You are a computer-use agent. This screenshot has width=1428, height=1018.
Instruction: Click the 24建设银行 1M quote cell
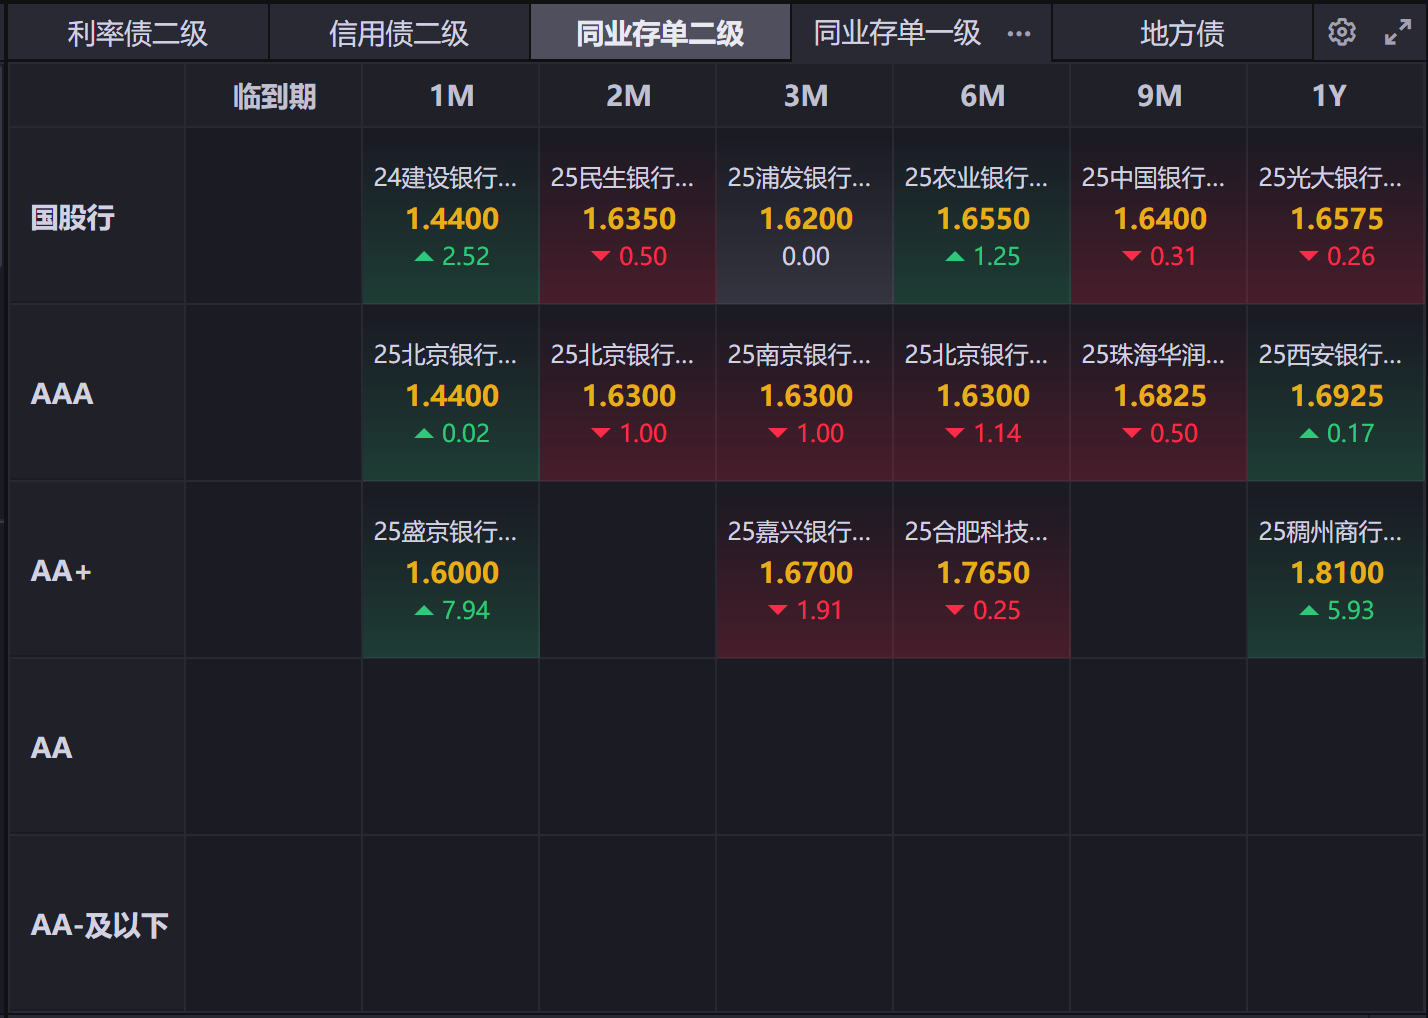pos(451,216)
